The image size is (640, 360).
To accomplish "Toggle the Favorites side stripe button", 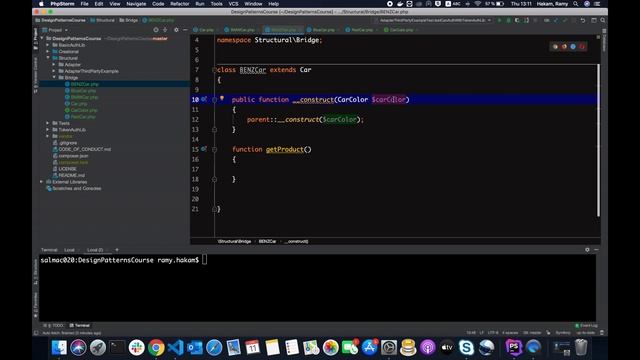I will pyautogui.click(x=36, y=305).
